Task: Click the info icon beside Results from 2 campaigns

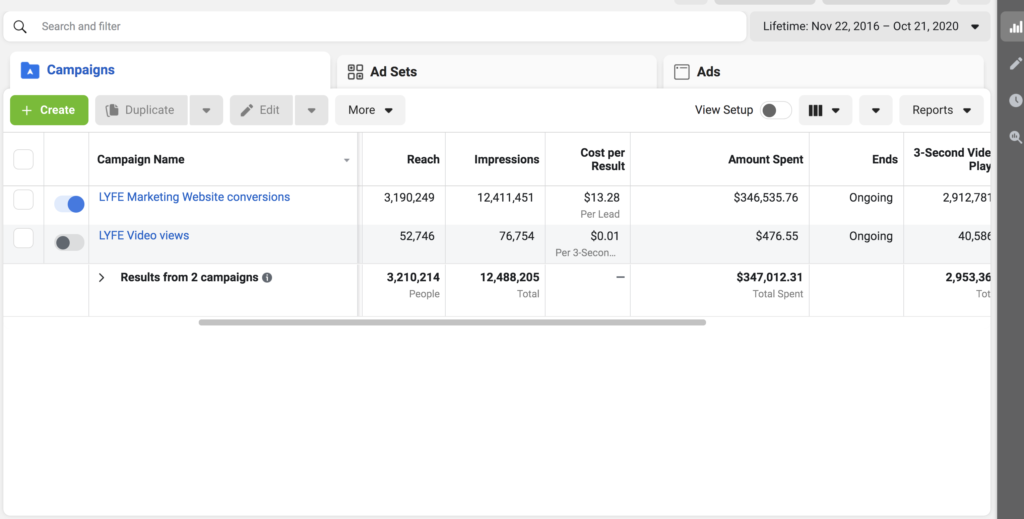Action: [267, 278]
